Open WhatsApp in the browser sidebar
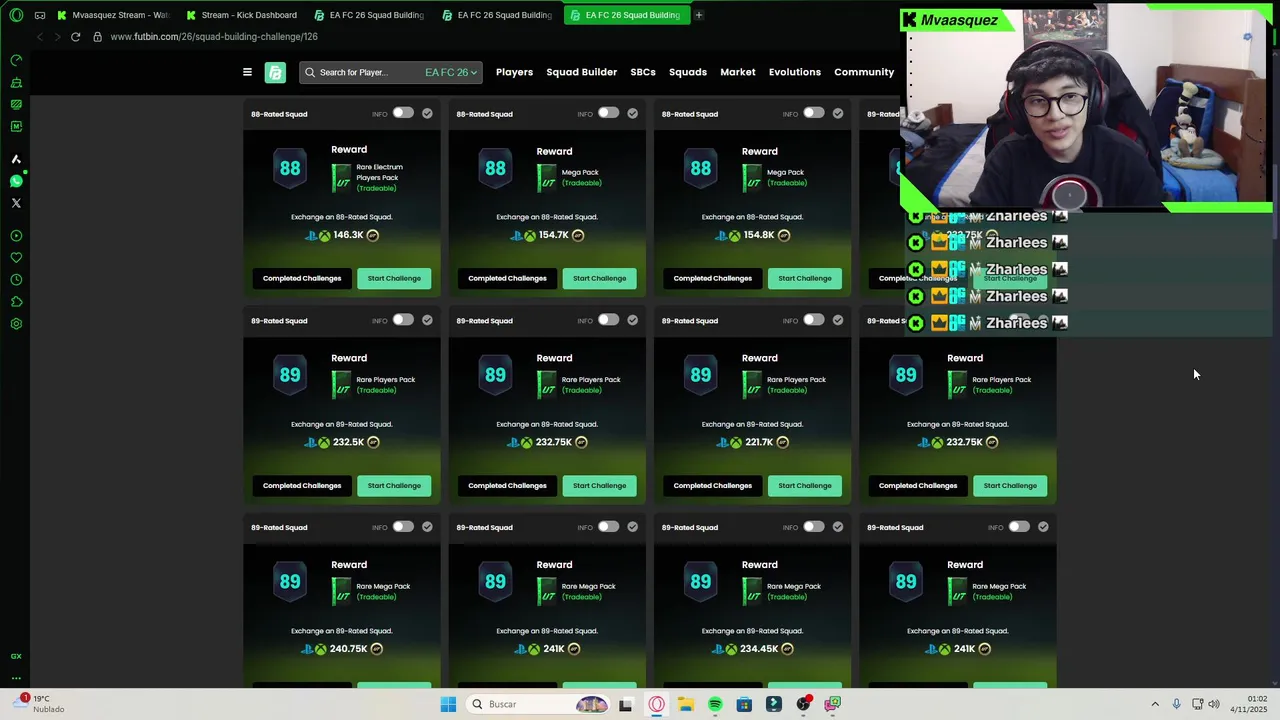The height and width of the screenshot is (720, 1280). coord(16,181)
